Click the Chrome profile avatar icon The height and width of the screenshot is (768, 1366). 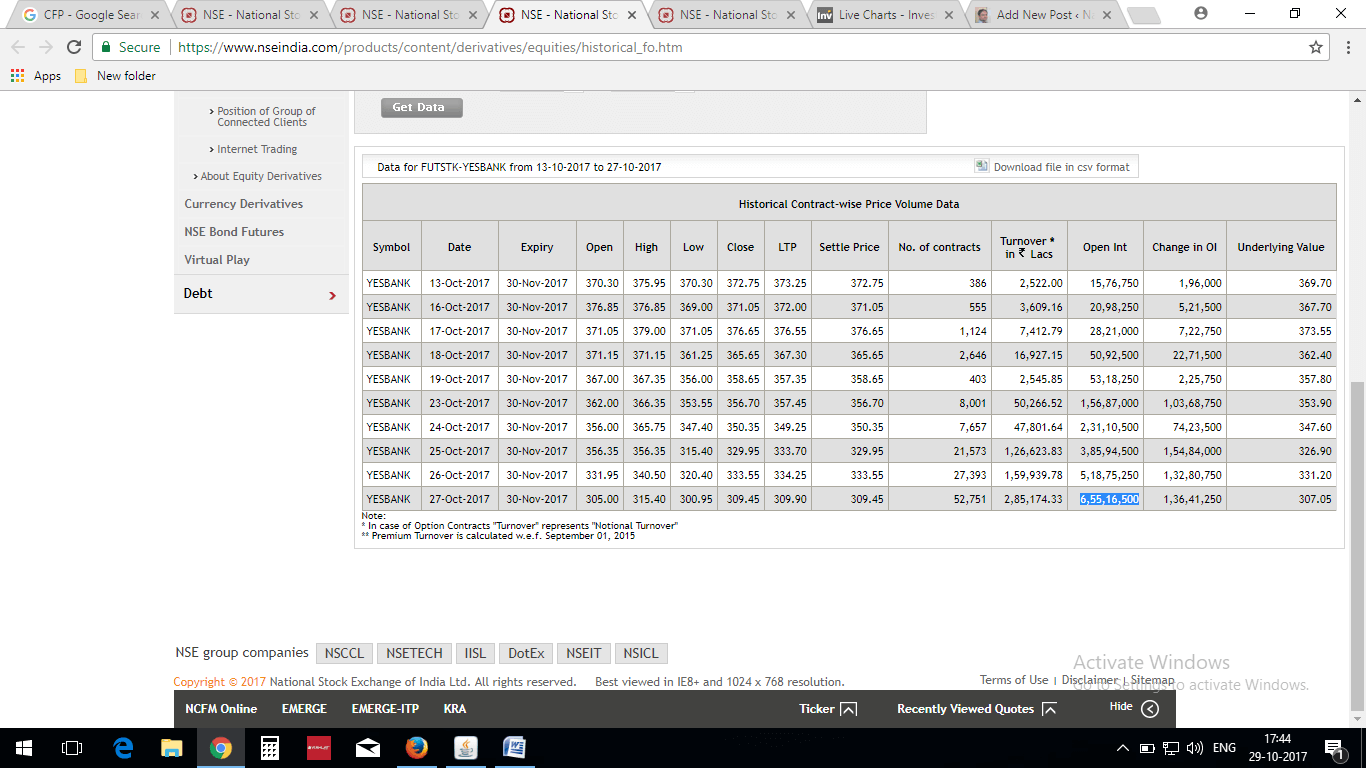1201,14
